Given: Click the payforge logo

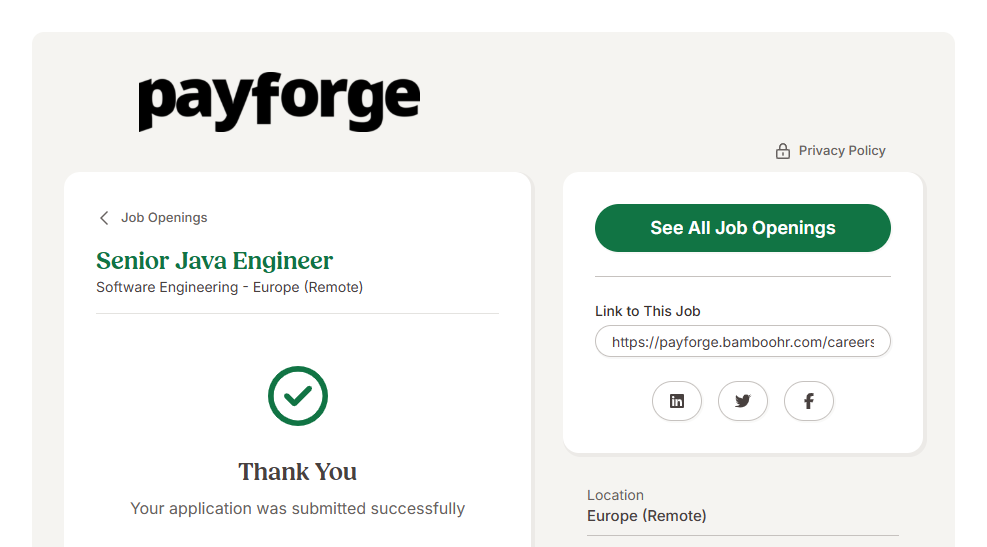Looking at the screenshot, I should pos(279,102).
